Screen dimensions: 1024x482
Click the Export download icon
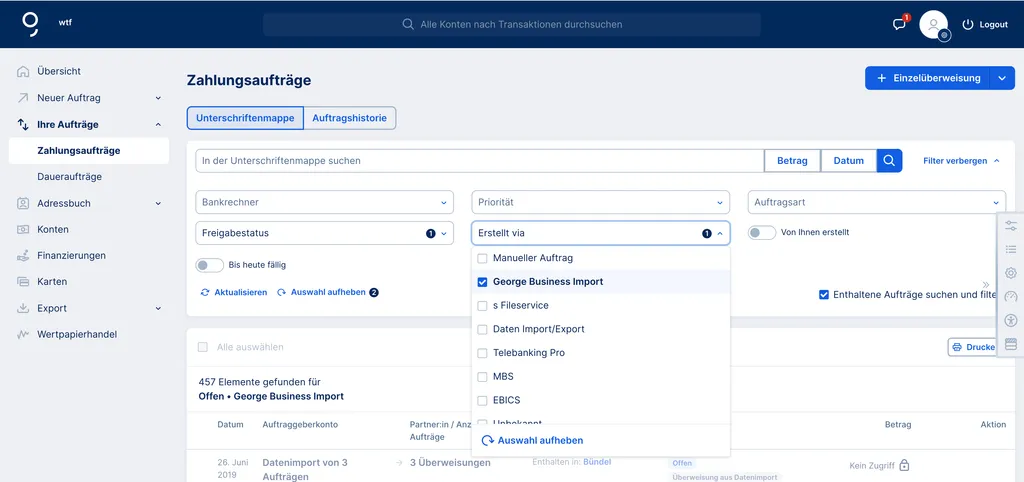(24, 308)
